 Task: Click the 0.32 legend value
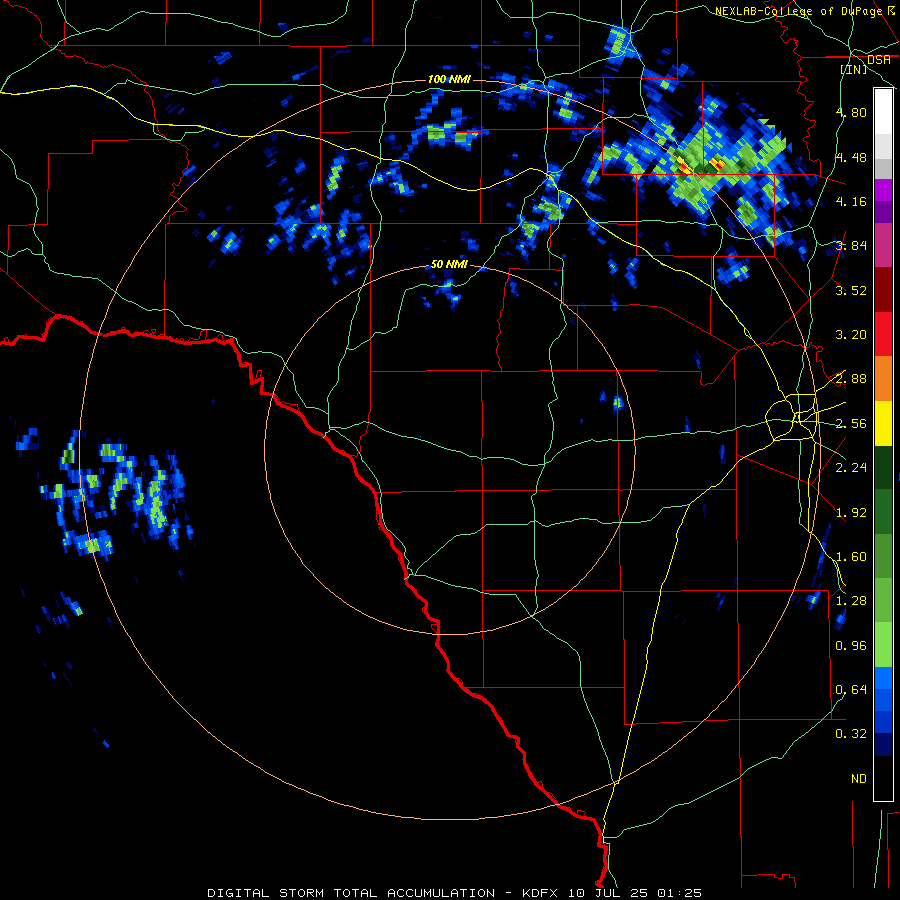pyautogui.click(x=851, y=734)
